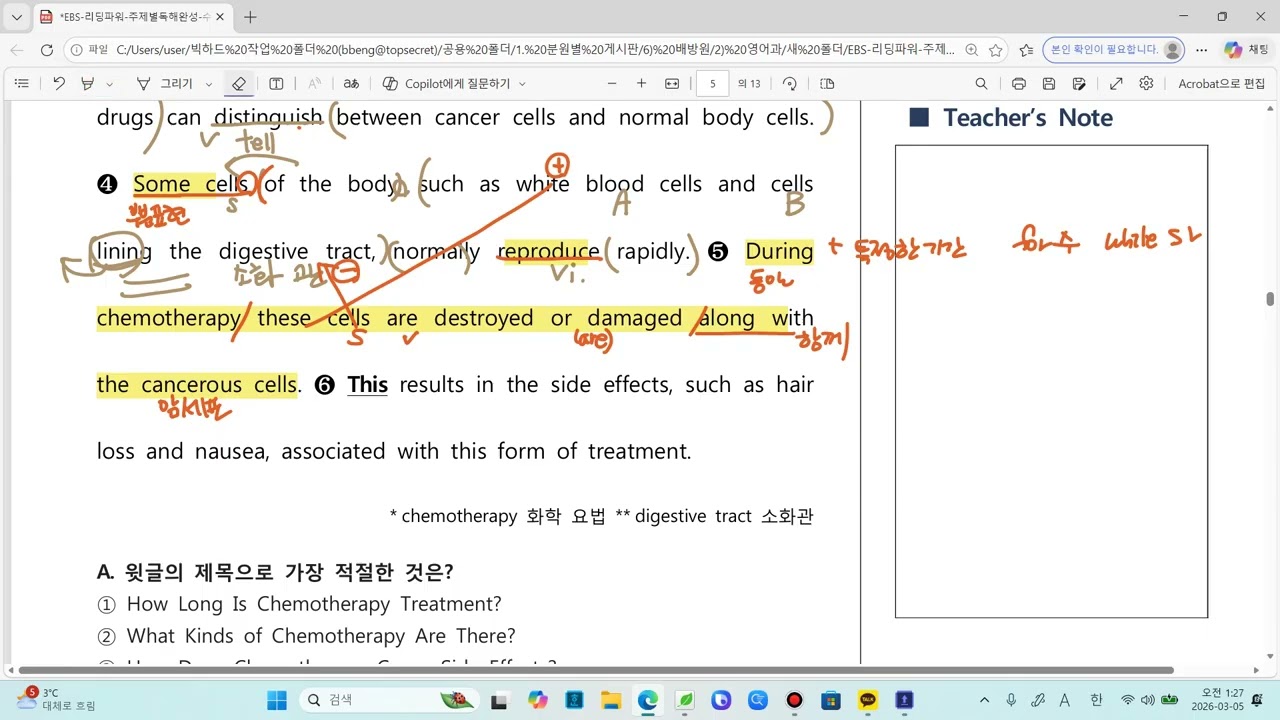Add this page to favorites star
This screenshot has height=720, width=1280.
996,50
